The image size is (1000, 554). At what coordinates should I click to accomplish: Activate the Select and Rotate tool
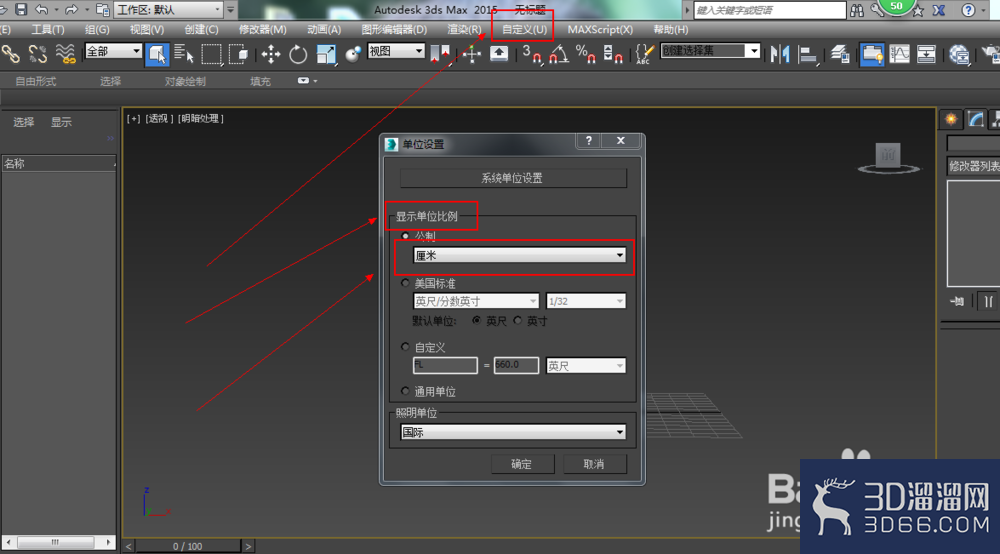[298, 54]
